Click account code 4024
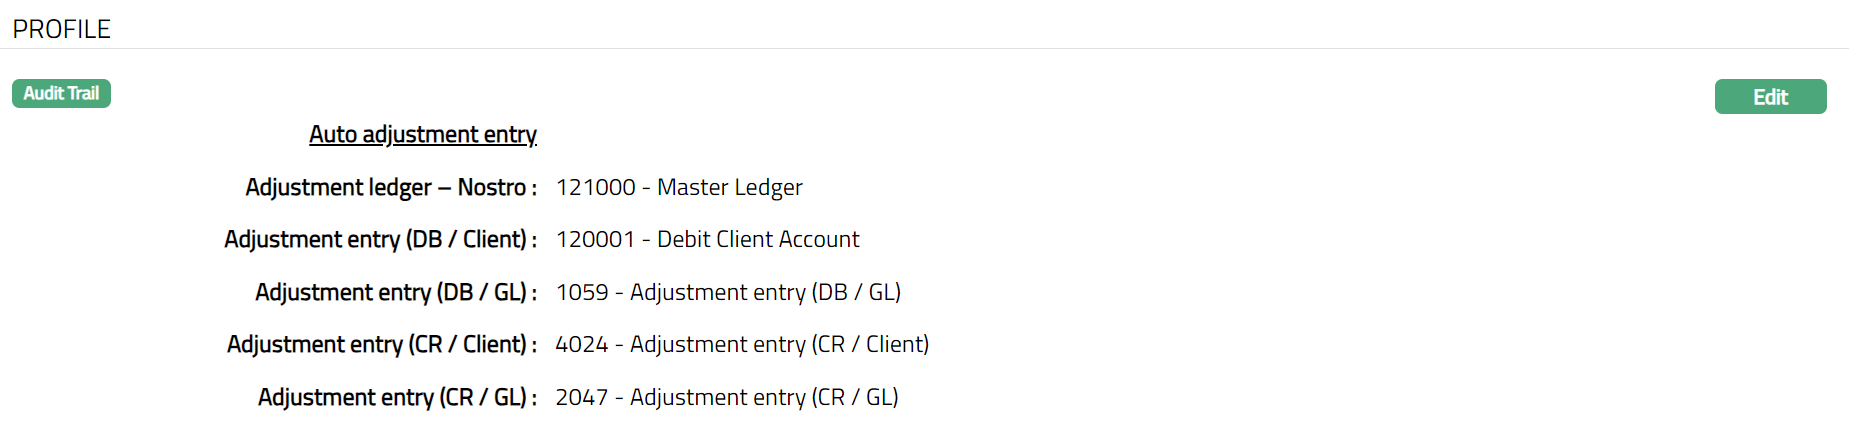This screenshot has width=1849, height=427. pyautogui.click(x=582, y=344)
